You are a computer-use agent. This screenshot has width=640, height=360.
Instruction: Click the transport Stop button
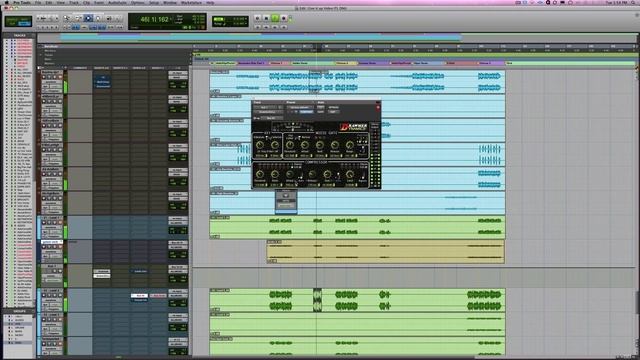tap(266, 18)
